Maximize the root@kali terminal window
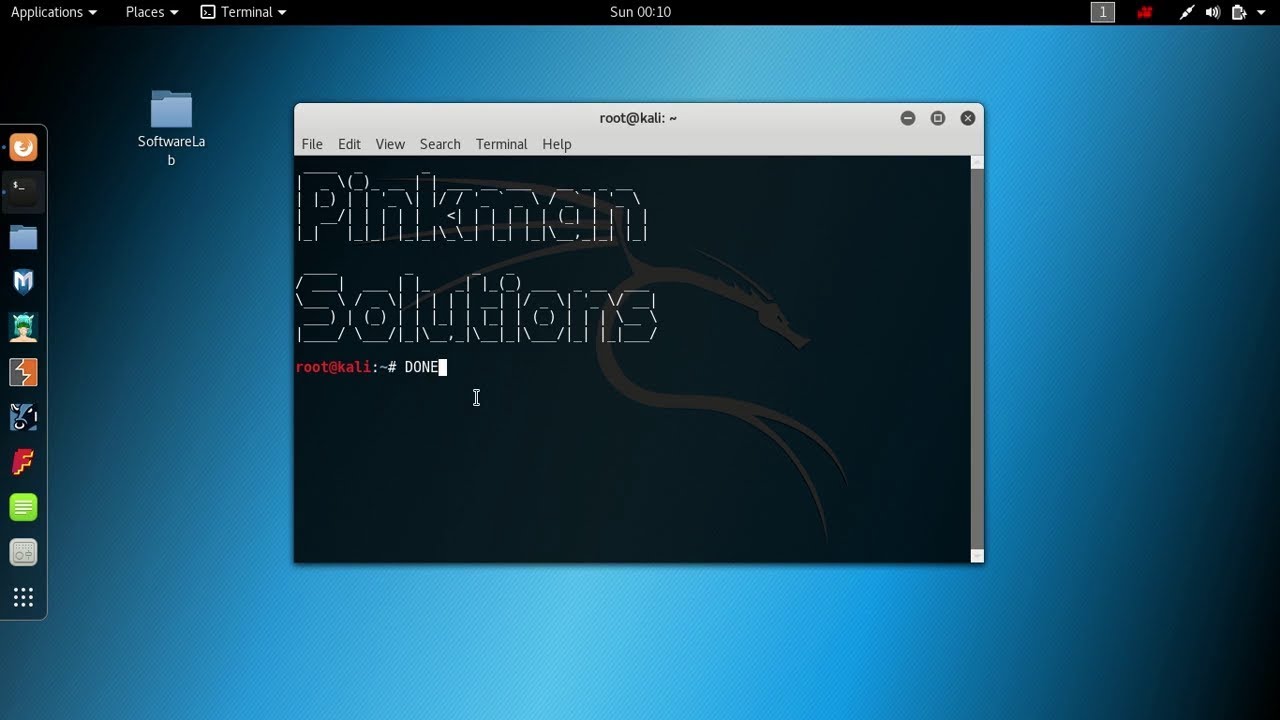The width and height of the screenshot is (1280, 720). point(938,118)
